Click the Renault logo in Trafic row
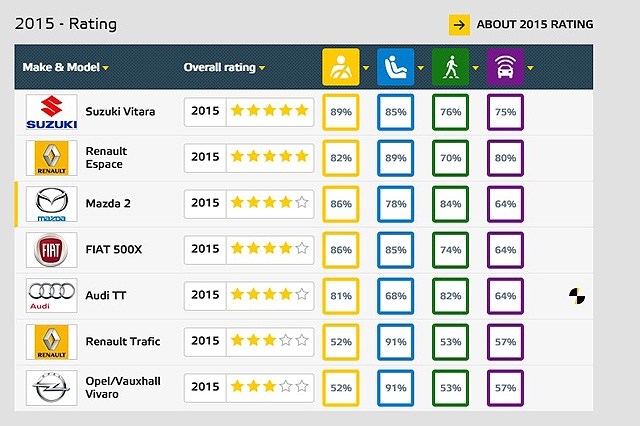 51,342
